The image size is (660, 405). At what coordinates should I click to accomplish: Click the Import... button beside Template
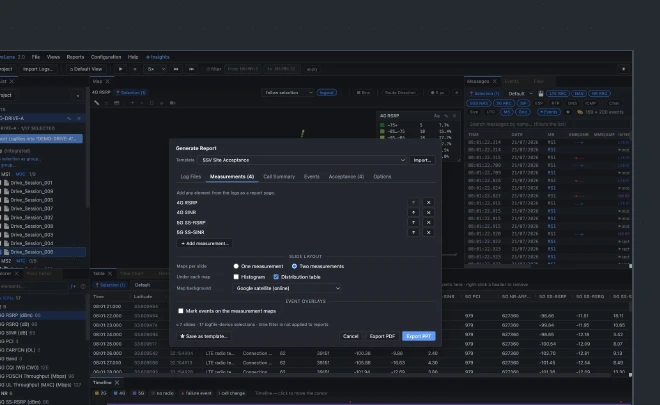tap(422, 160)
